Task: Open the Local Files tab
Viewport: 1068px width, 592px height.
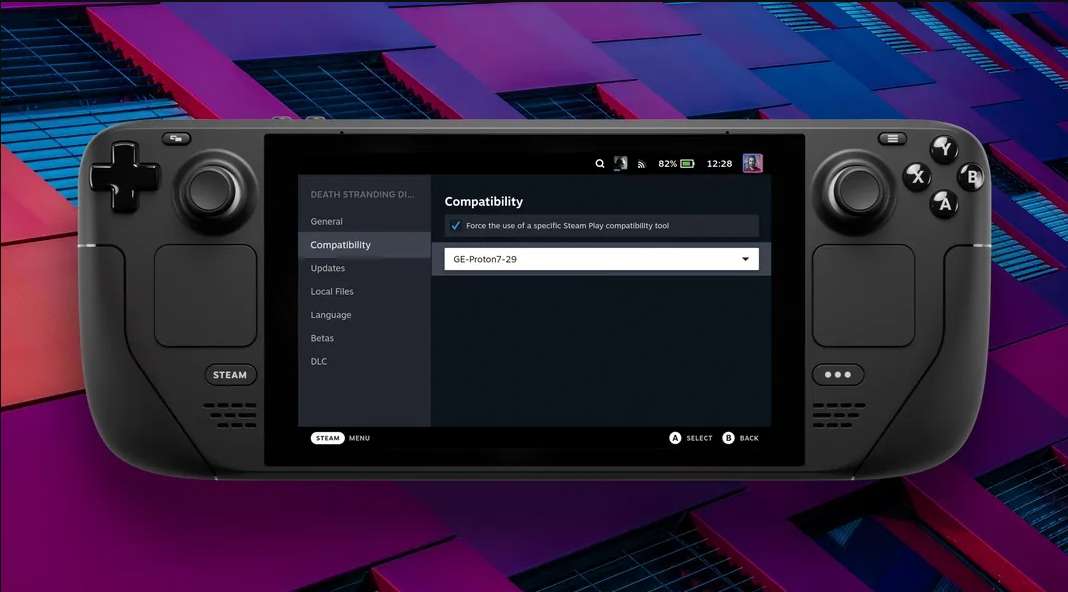Action: (x=364, y=291)
